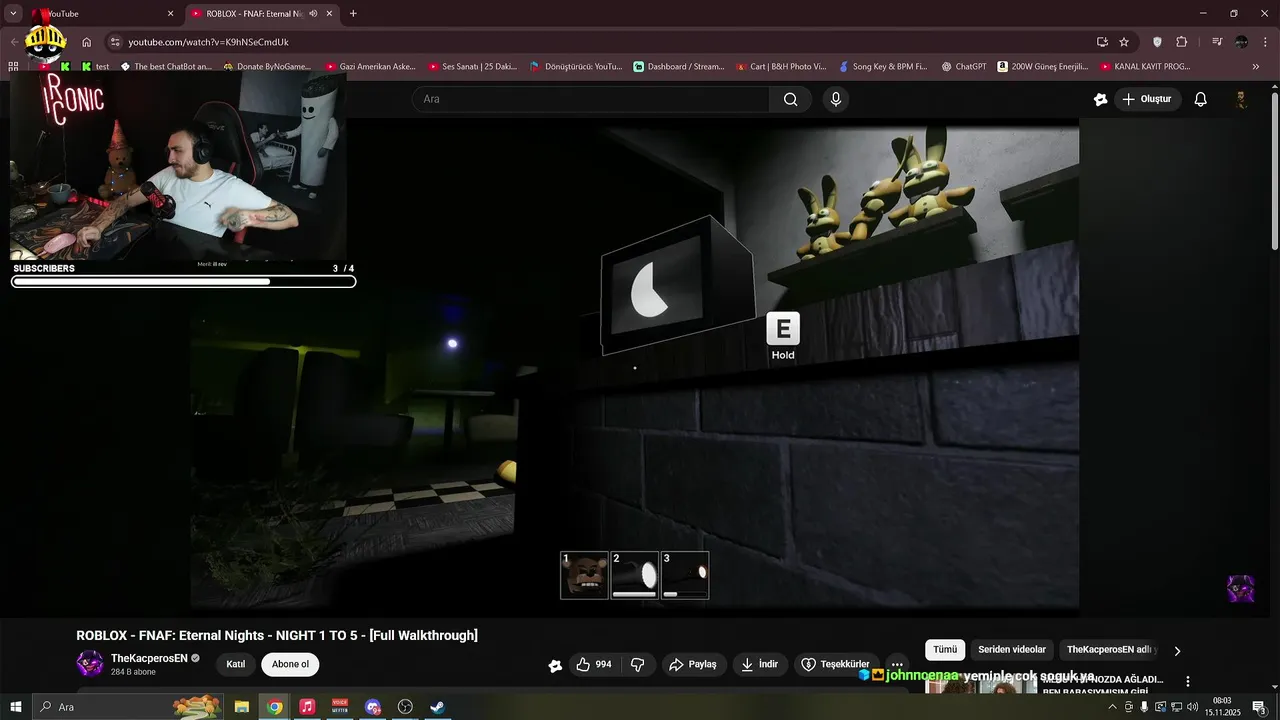Select the Tümü filter chip

(945, 650)
